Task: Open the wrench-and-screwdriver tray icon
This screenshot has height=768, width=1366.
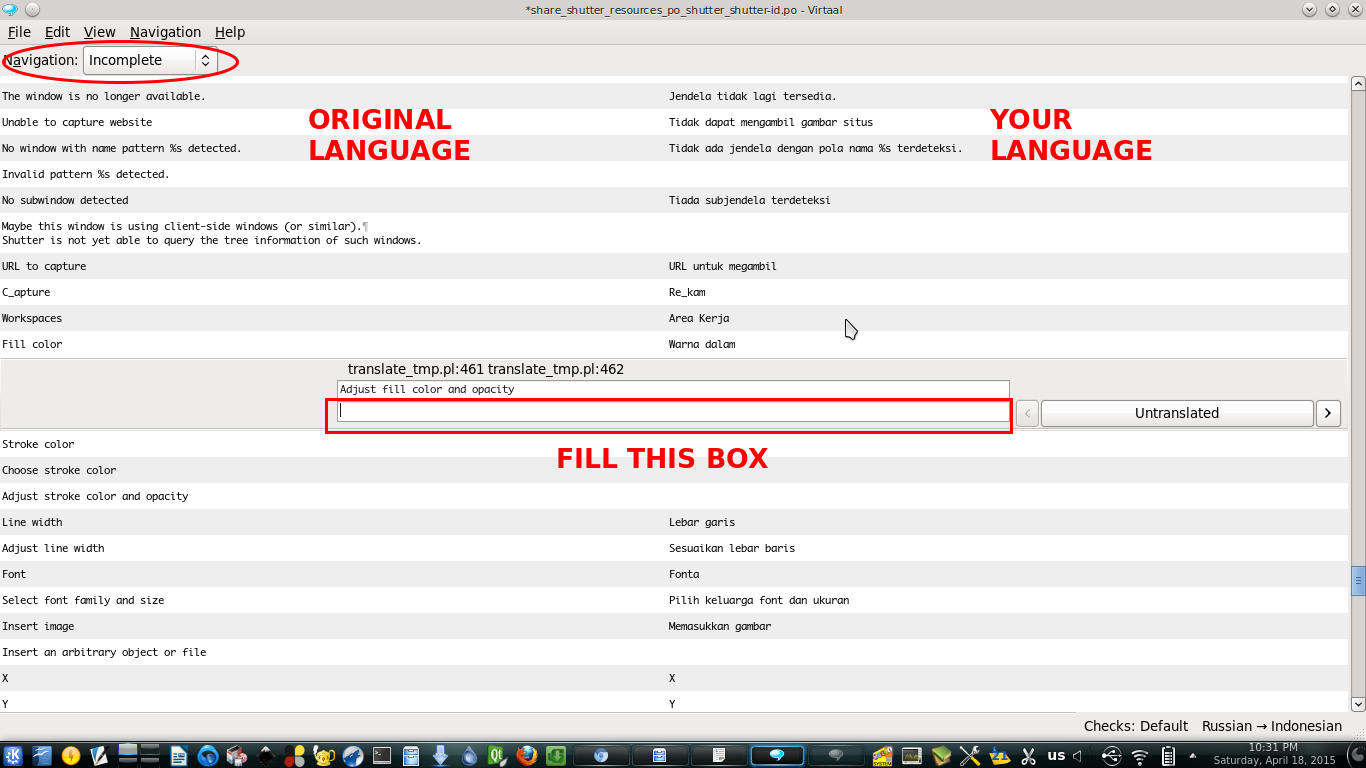Action: point(970,756)
